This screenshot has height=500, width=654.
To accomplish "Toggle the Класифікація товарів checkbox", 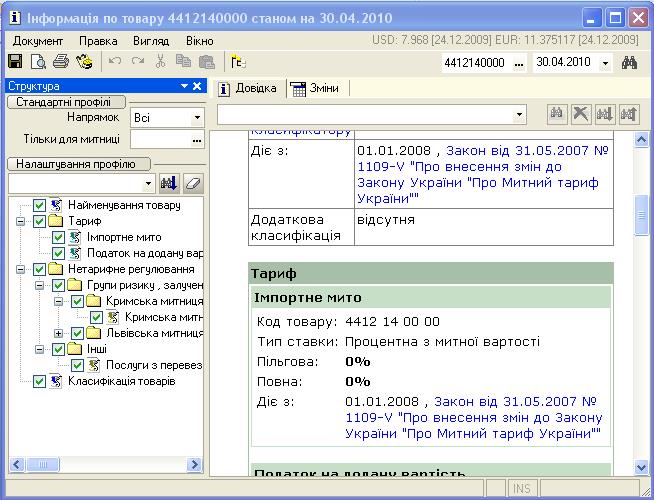I will click(39, 381).
